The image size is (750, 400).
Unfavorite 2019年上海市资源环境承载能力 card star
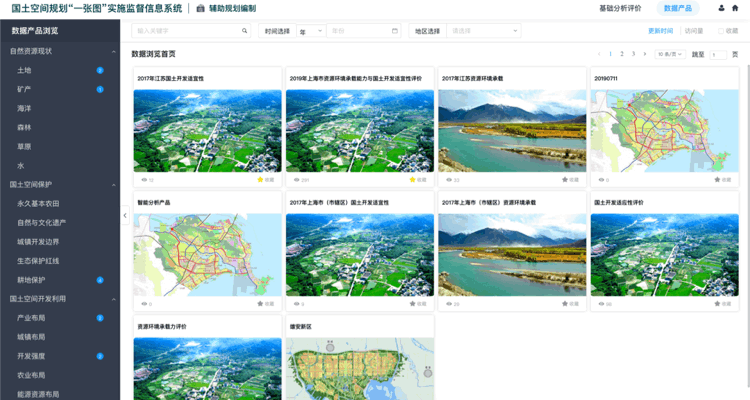[412, 179]
